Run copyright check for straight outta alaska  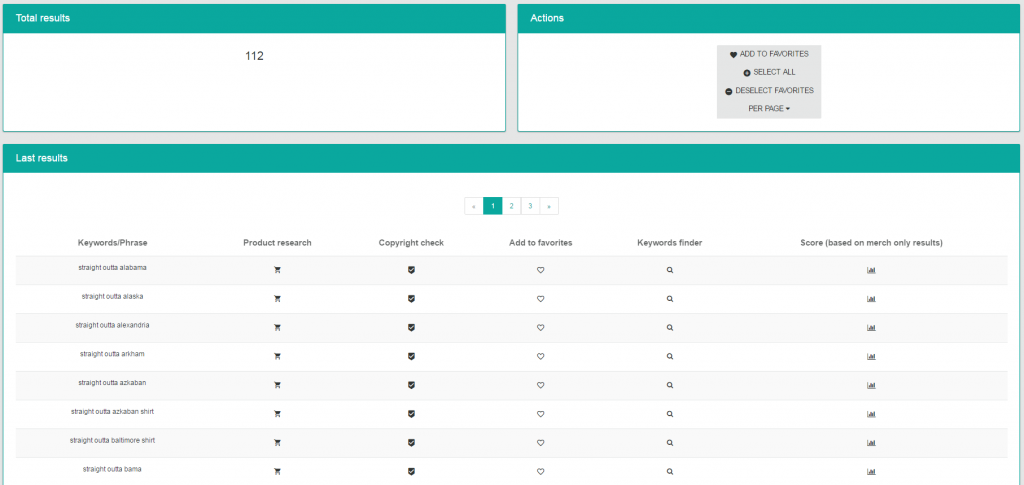click(411, 298)
